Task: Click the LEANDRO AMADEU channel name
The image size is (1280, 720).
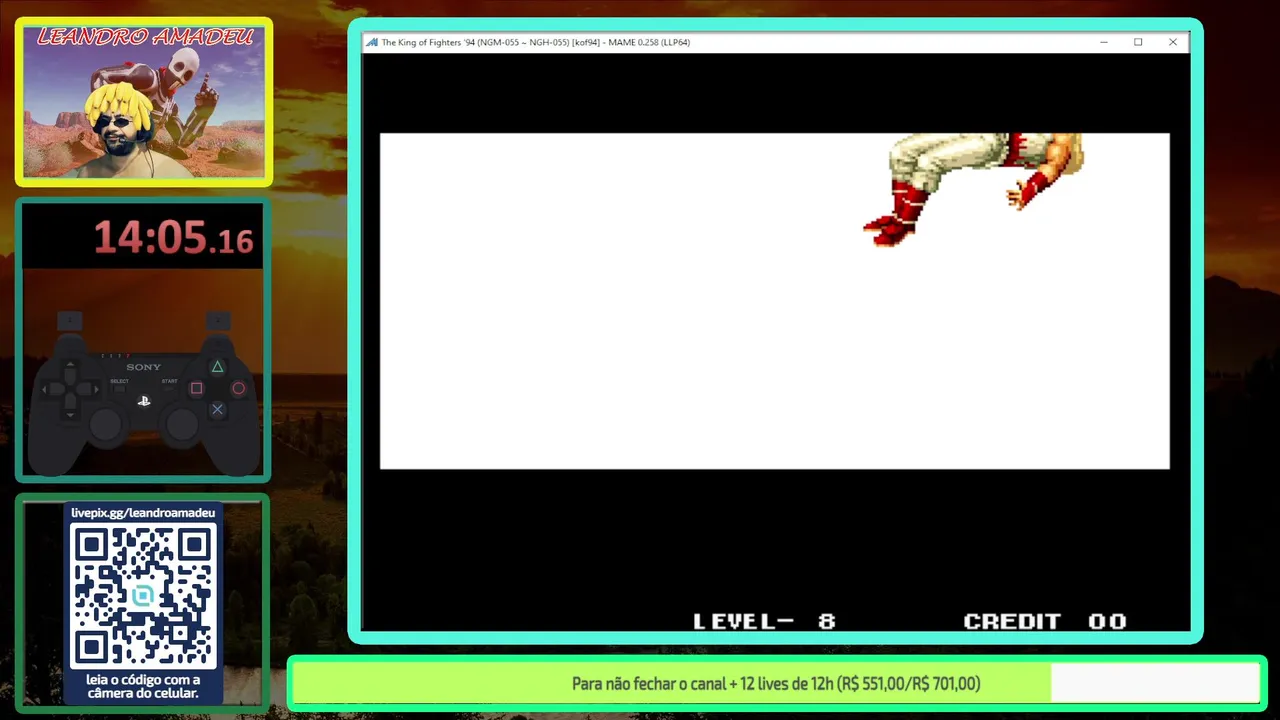Action: point(145,37)
